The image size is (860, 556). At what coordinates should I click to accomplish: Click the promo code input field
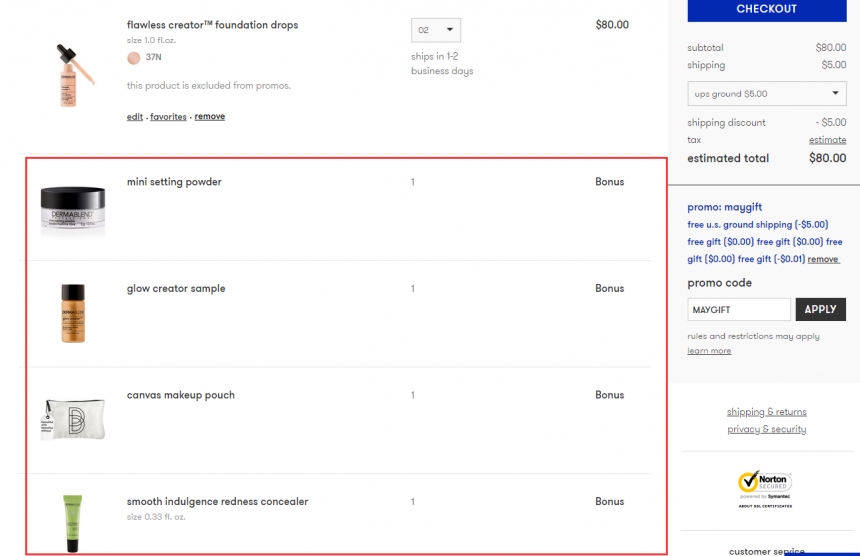pos(738,310)
